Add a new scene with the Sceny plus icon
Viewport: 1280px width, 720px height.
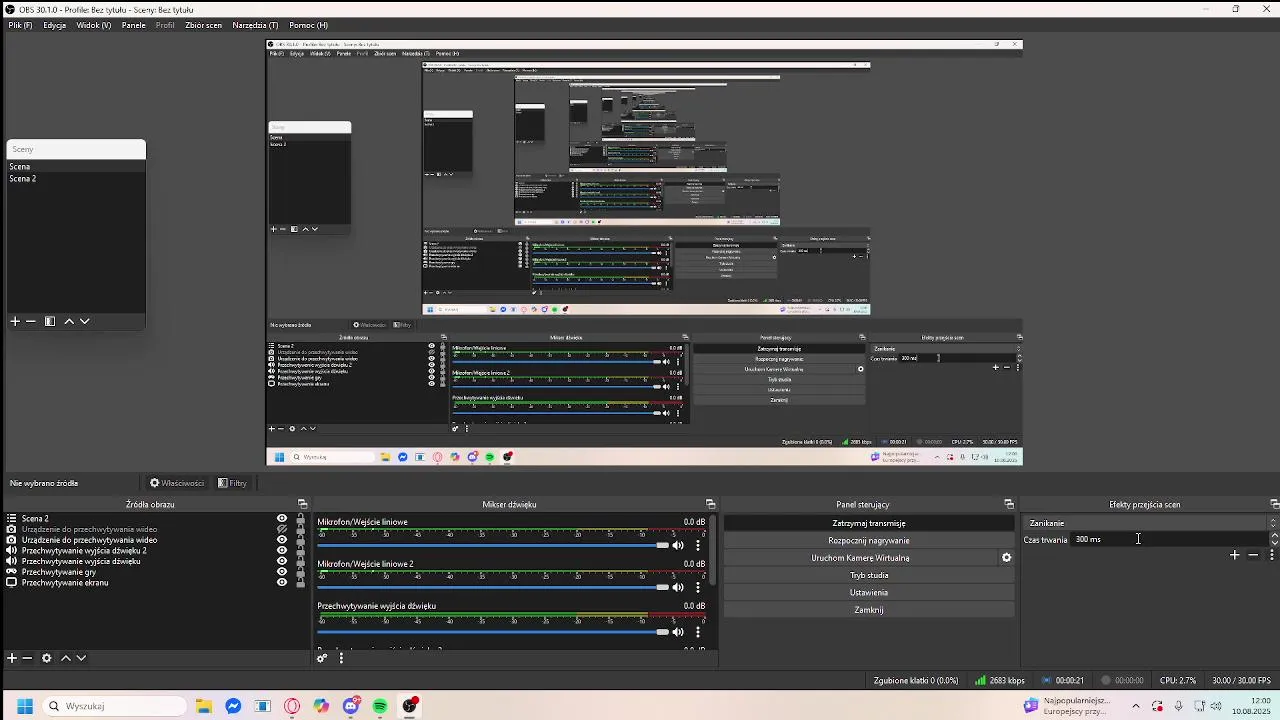15,321
